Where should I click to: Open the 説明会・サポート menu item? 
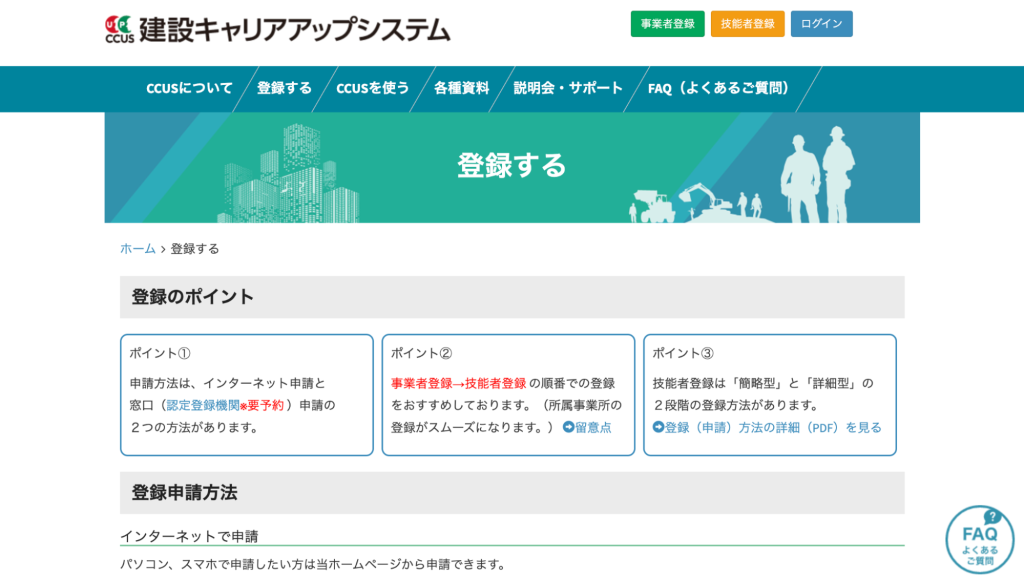[x=568, y=88]
